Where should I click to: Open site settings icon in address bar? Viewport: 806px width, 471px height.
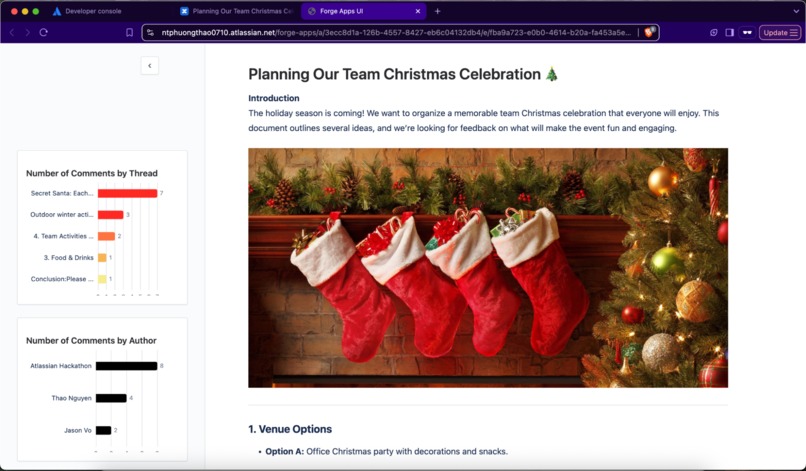[150, 32]
